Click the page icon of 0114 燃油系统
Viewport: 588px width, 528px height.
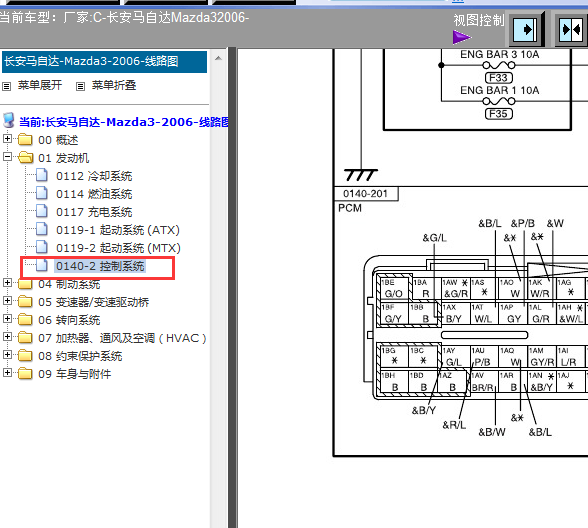pyautogui.click(x=42, y=193)
